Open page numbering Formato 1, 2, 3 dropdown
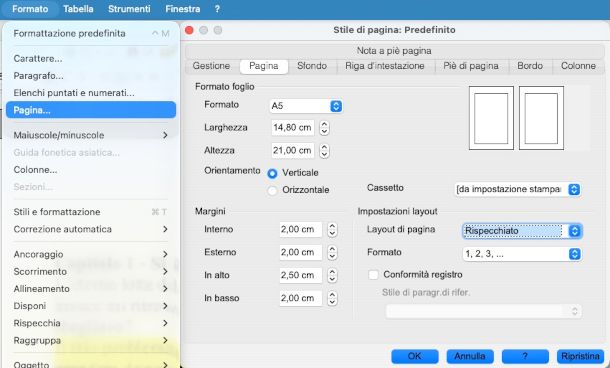This screenshot has height=368, width=610. [522, 254]
